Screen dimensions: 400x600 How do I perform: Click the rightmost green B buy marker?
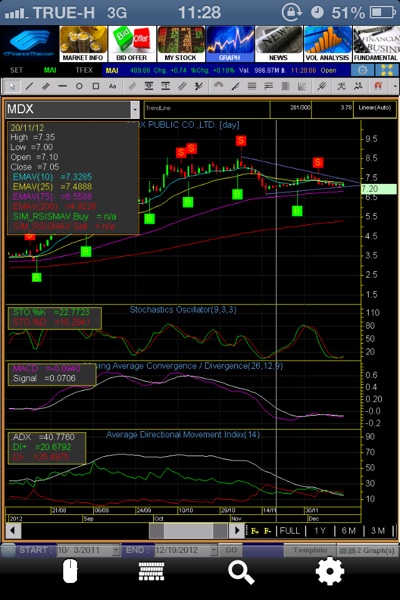[x=297, y=210]
